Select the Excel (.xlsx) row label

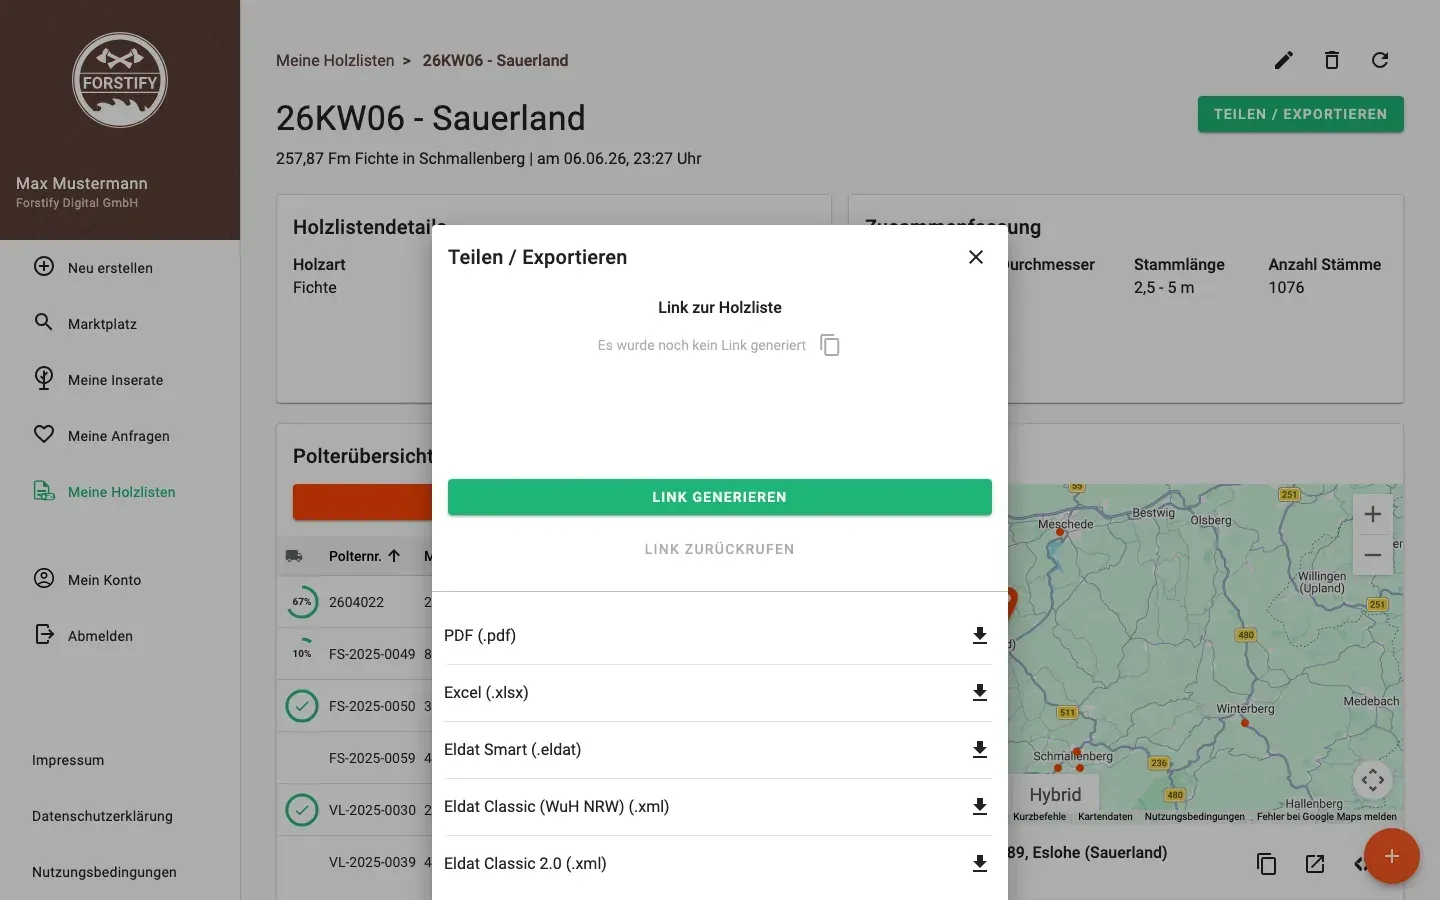point(486,693)
